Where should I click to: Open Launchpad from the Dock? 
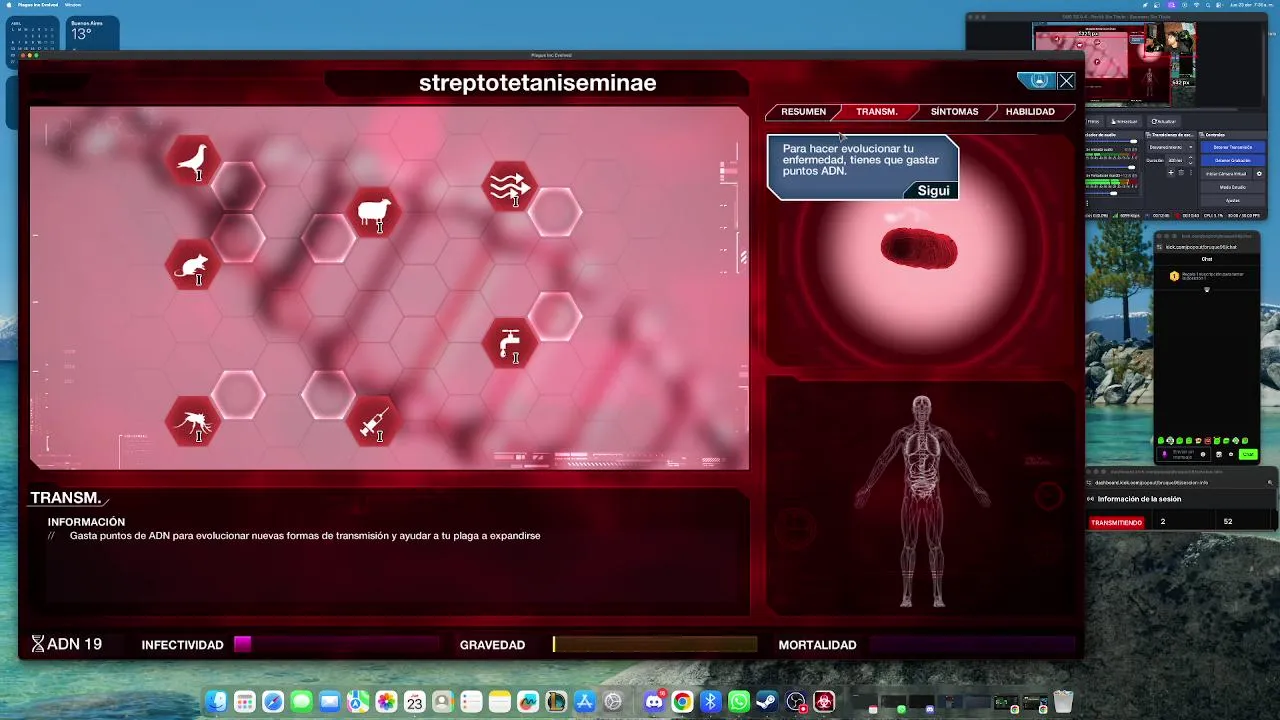[x=245, y=702]
